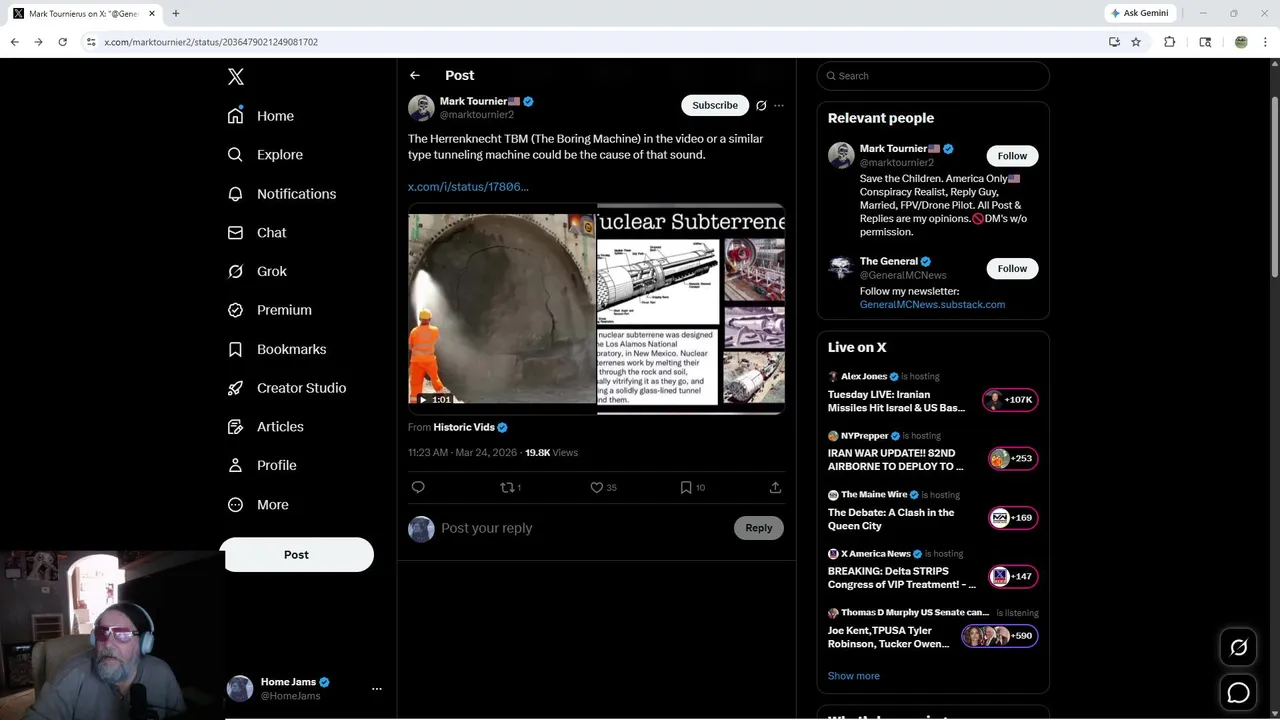1280x720 pixels.
Task: Open Home in the sidebar
Action: click(x=260, y=116)
